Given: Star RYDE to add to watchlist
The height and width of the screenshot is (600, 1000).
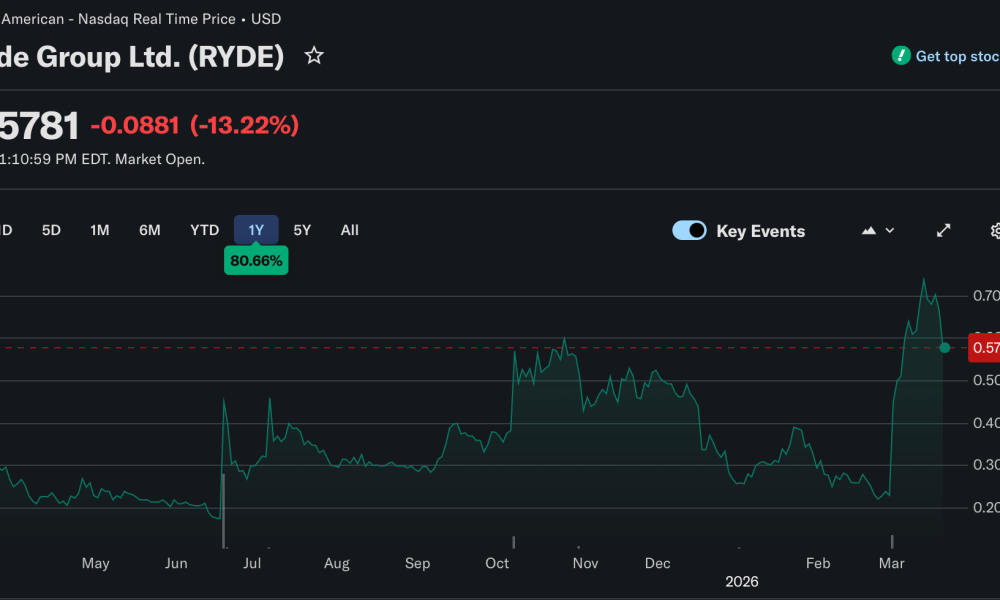Looking at the screenshot, I should (314, 56).
